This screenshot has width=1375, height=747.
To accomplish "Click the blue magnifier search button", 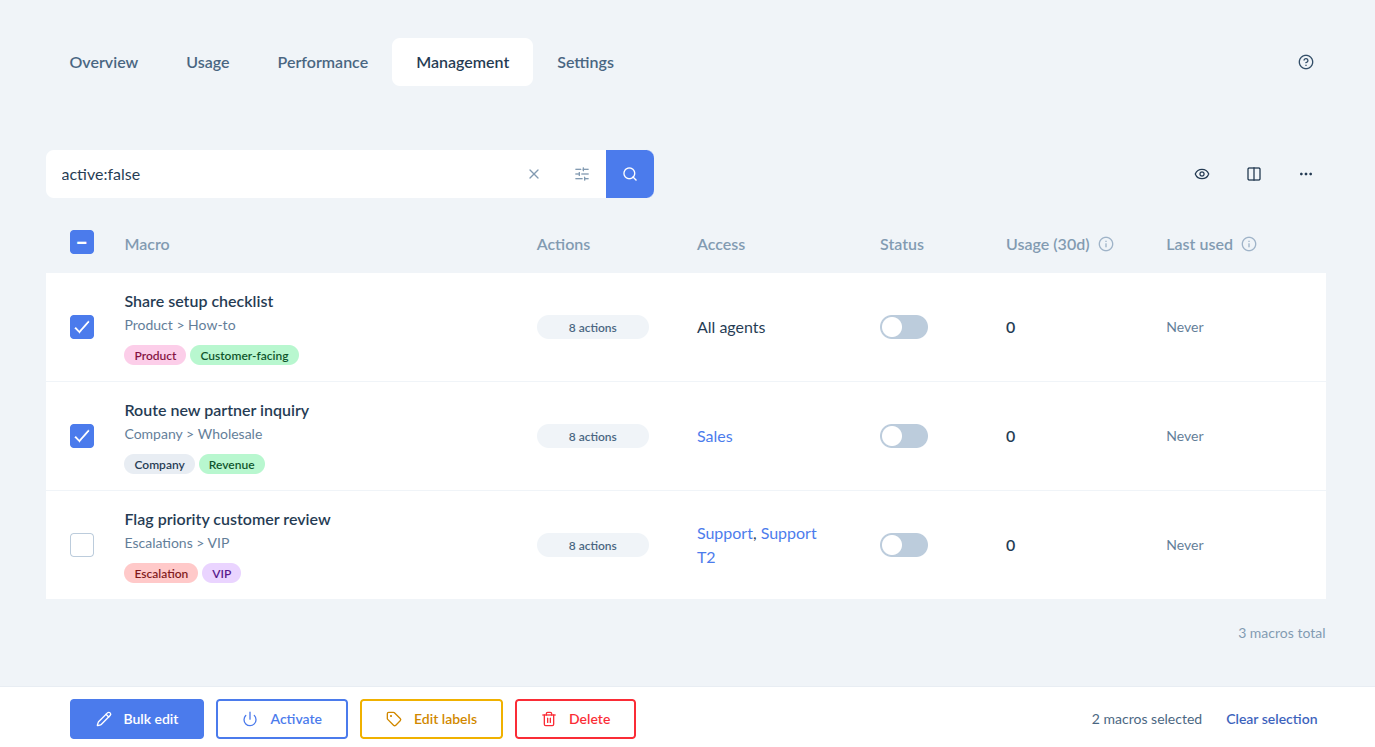I will coord(630,174).
